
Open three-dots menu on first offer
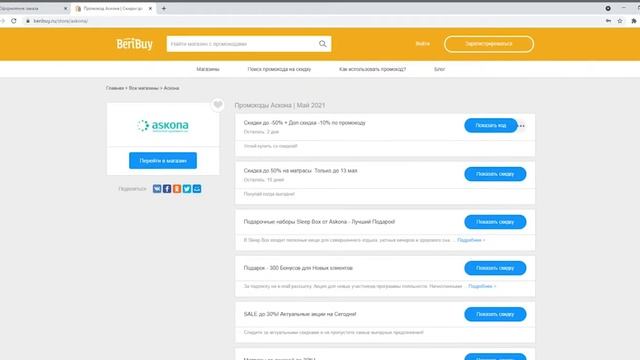[x=522, y=126]
